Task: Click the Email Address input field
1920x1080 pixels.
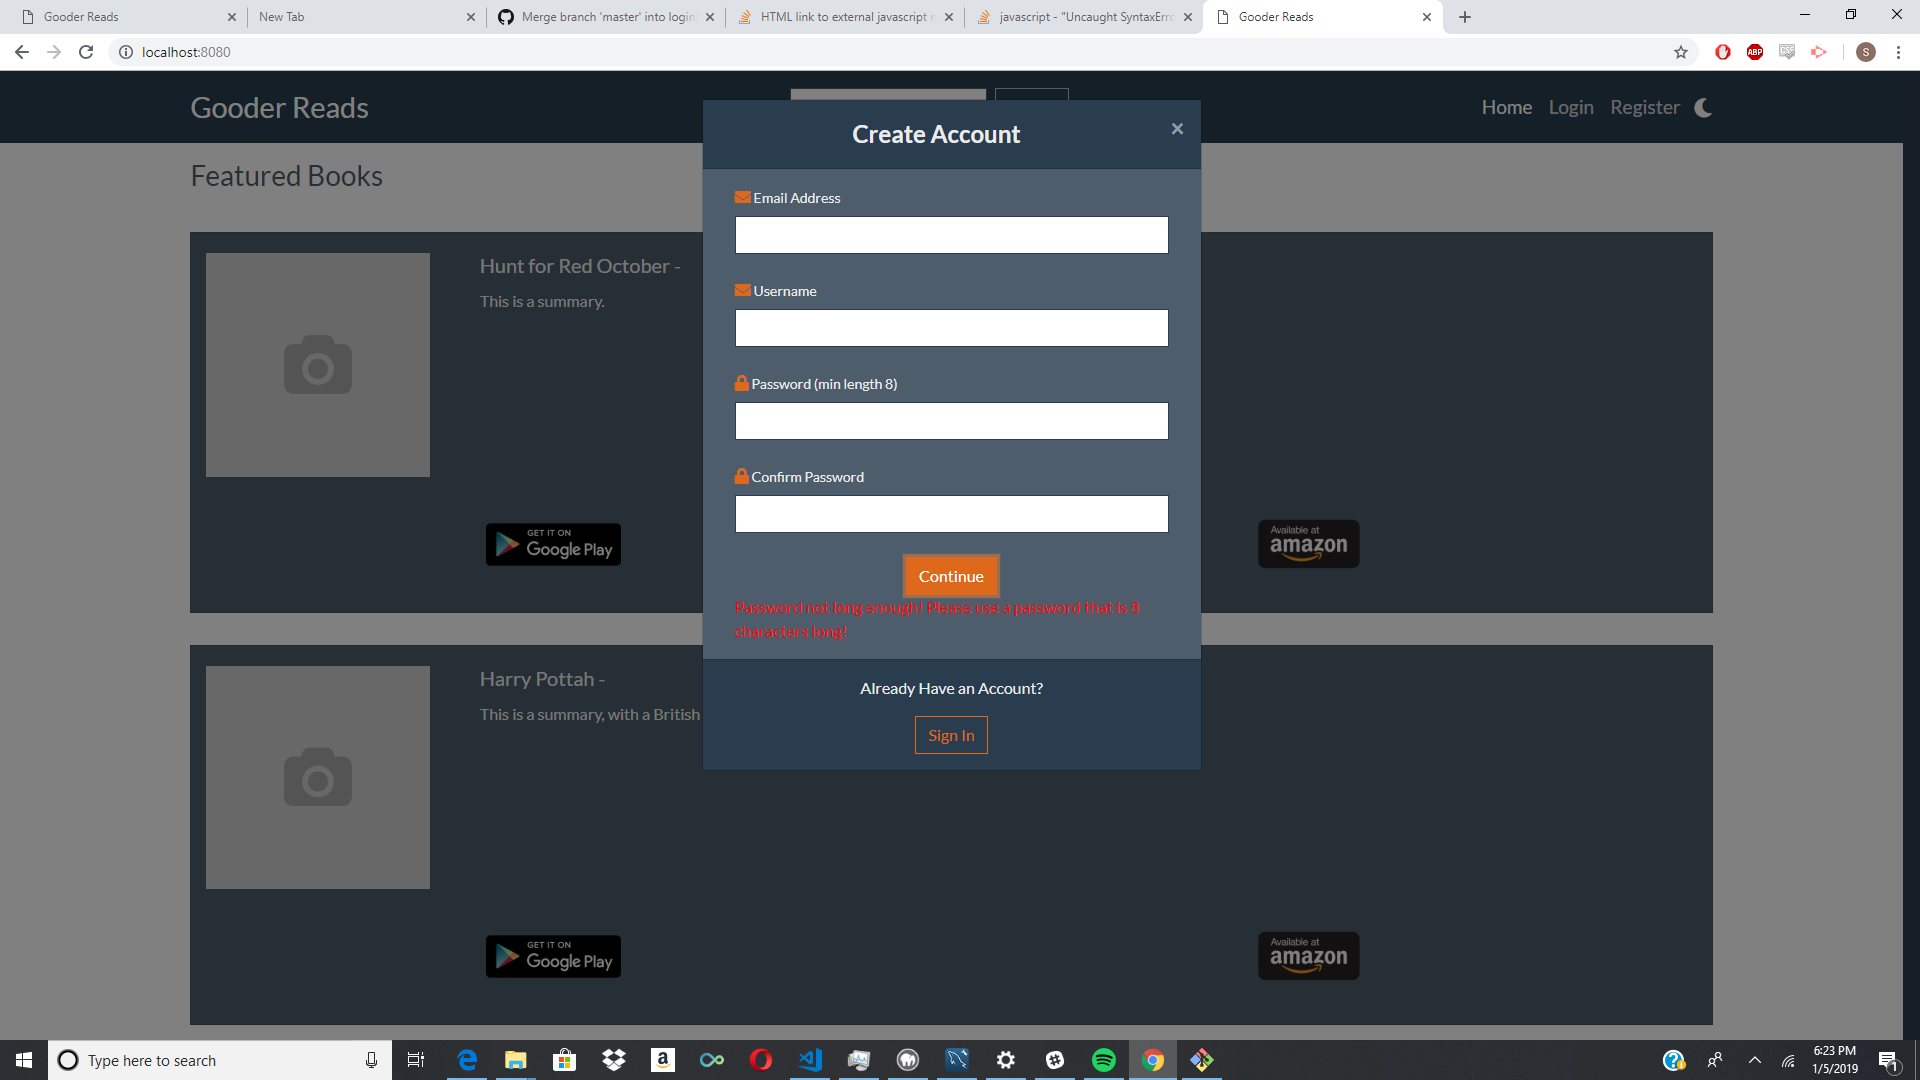Action: [951, 235]
